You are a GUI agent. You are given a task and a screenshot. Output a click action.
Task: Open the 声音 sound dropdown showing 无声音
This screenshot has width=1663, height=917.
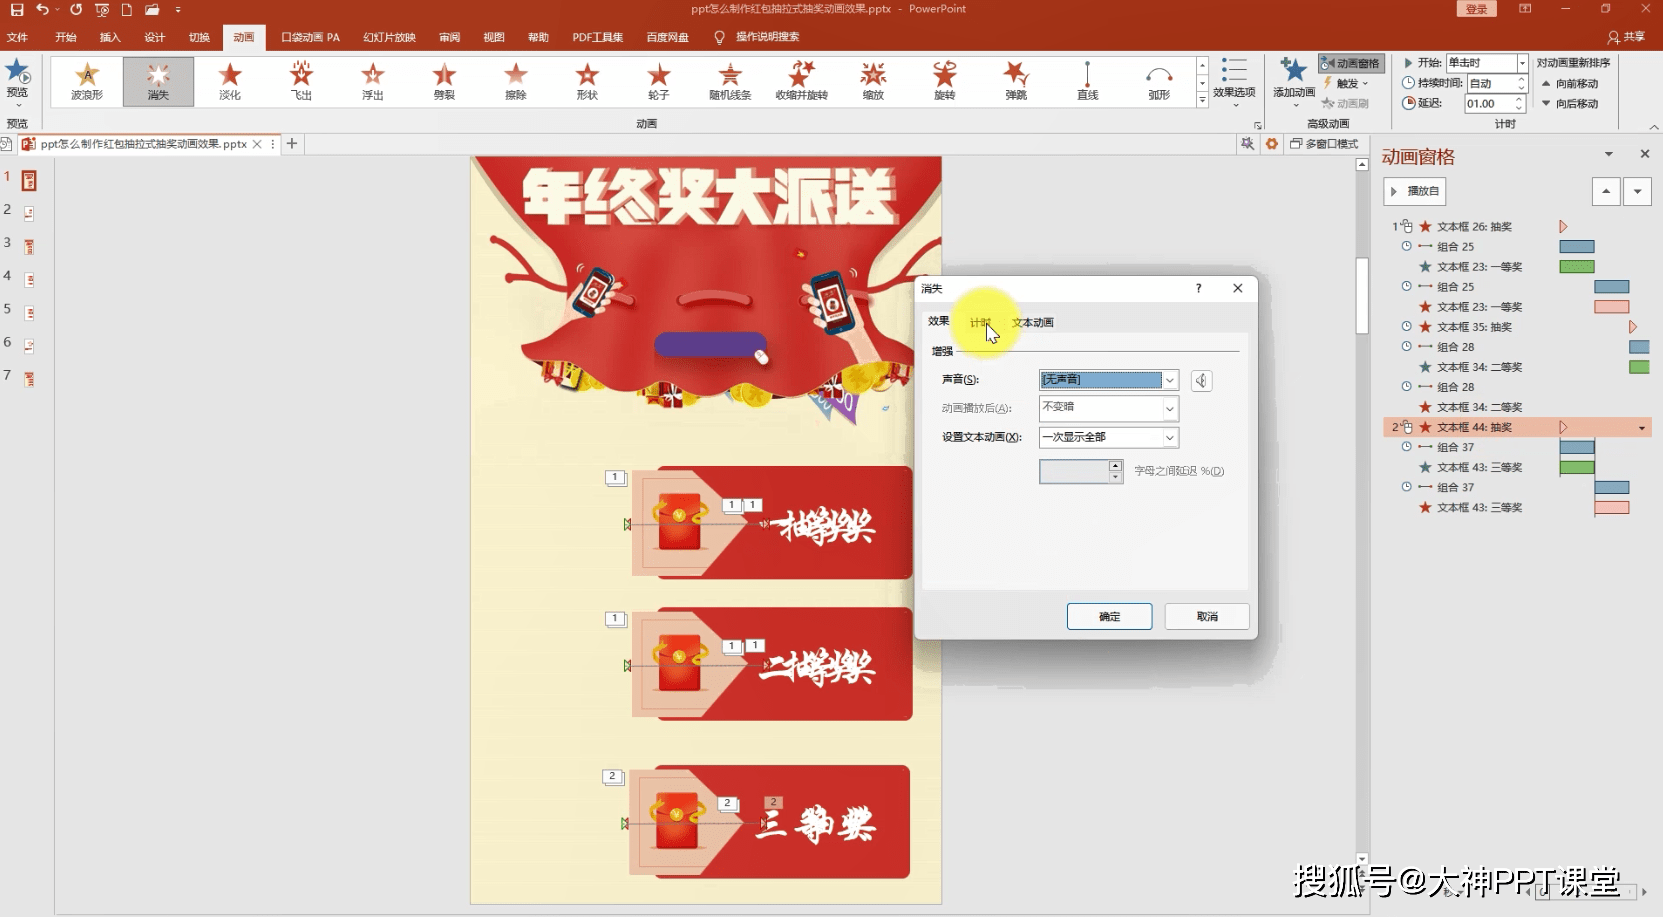pyautogui.click(x=1170, y=380)
